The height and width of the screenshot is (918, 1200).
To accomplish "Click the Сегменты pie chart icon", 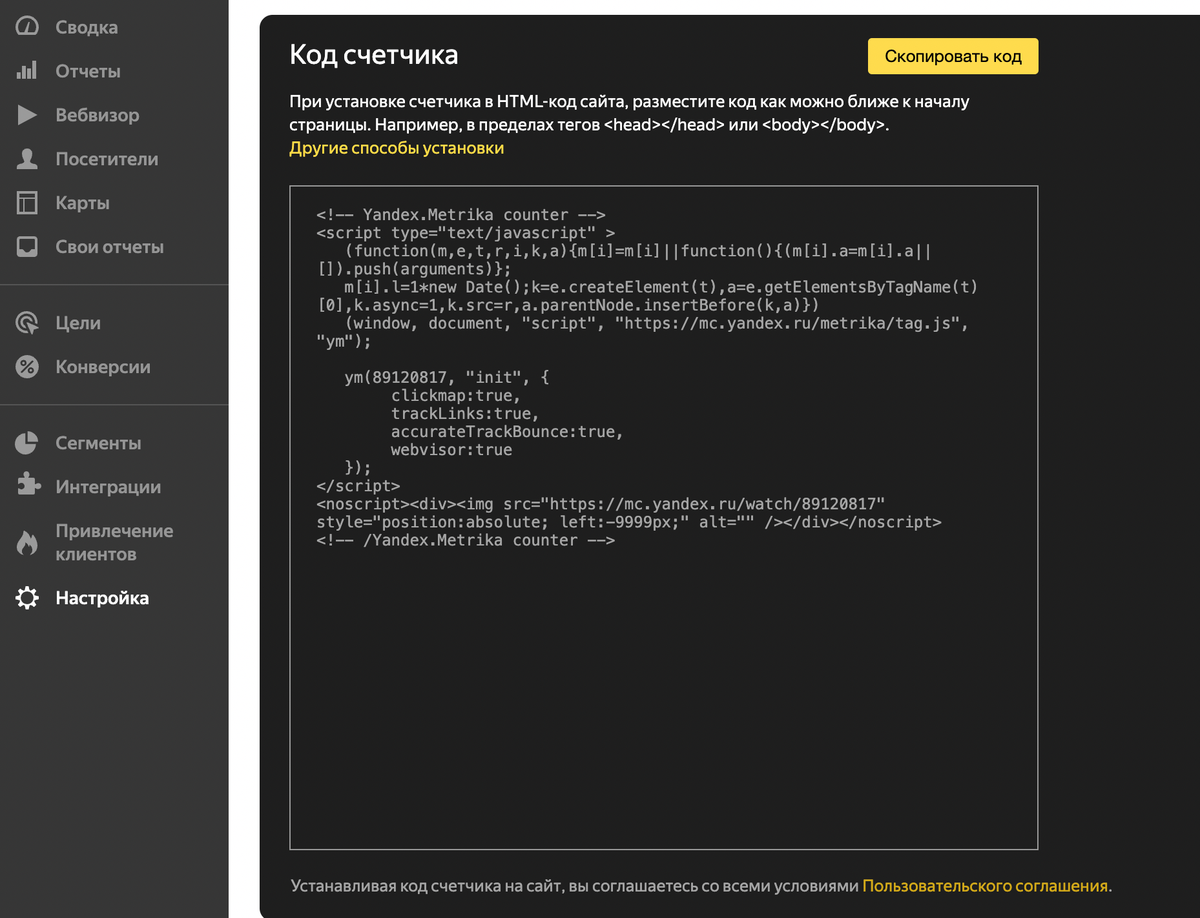I will pos(27,443).
